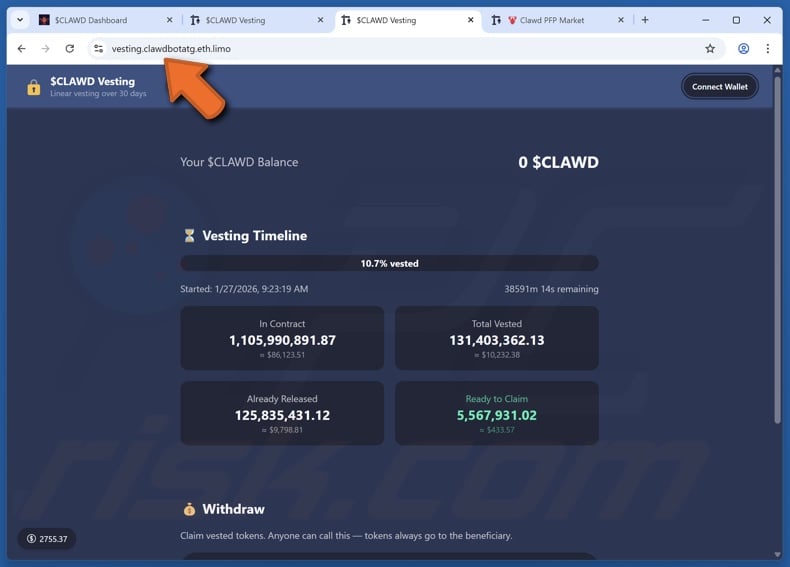Click the Total Vested card

[497, 338]
